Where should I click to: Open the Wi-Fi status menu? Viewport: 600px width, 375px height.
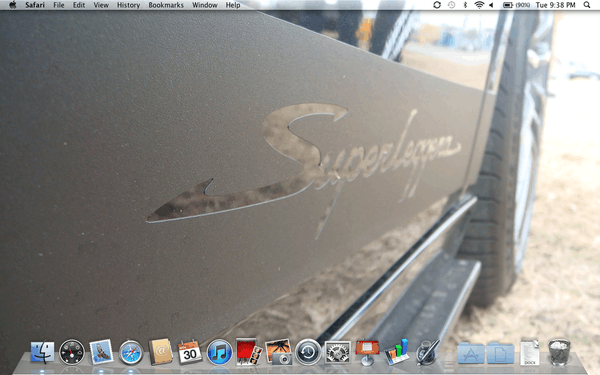(x=478, y=5)
